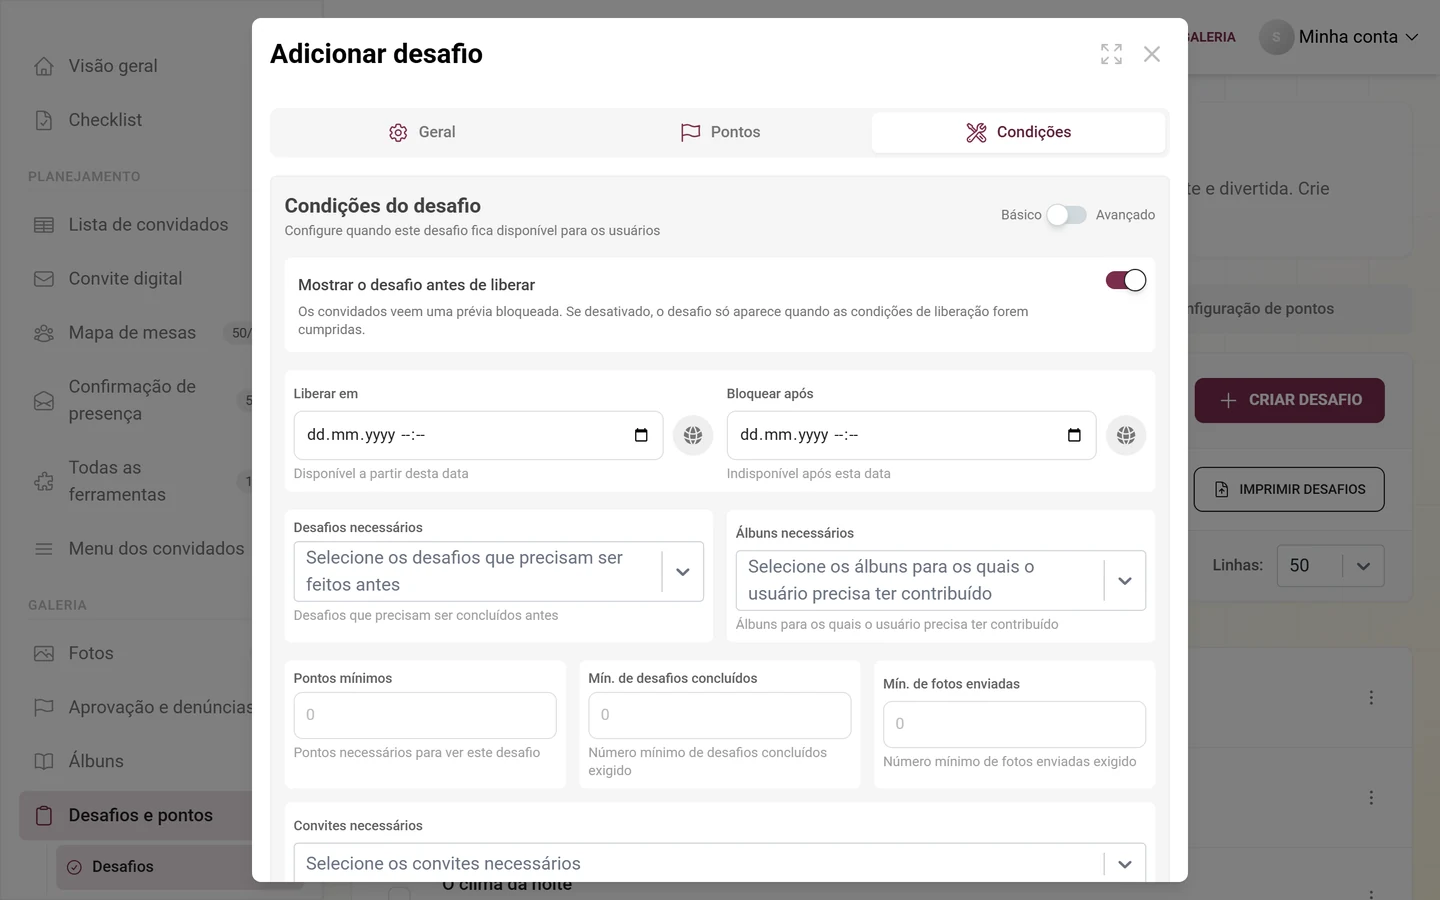Open the Linhas 50 rows dropdown

point(1330,566)
